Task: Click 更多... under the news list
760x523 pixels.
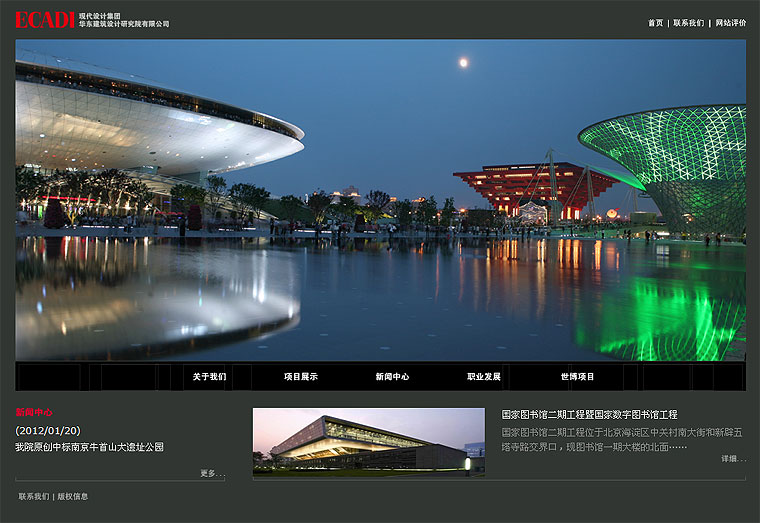Action: 212,473
